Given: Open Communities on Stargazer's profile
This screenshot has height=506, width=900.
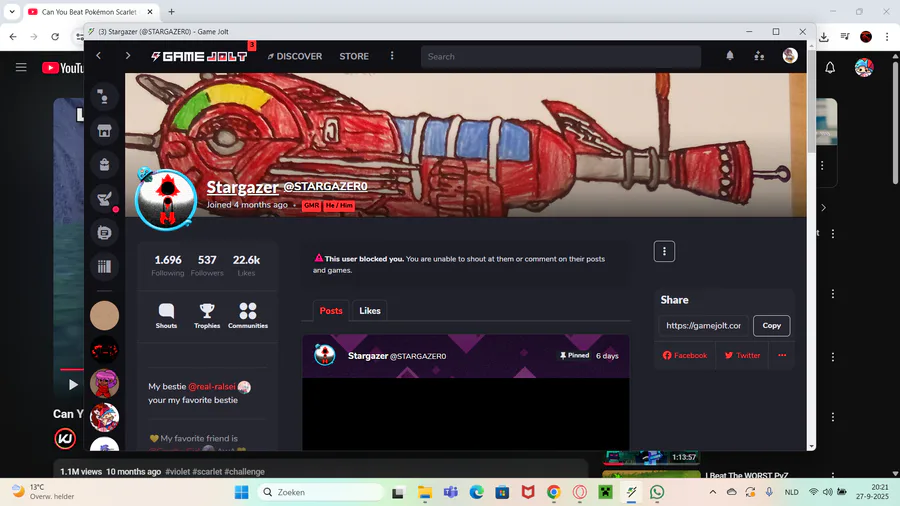Looking at the screenshot, I should pos(248,316).
